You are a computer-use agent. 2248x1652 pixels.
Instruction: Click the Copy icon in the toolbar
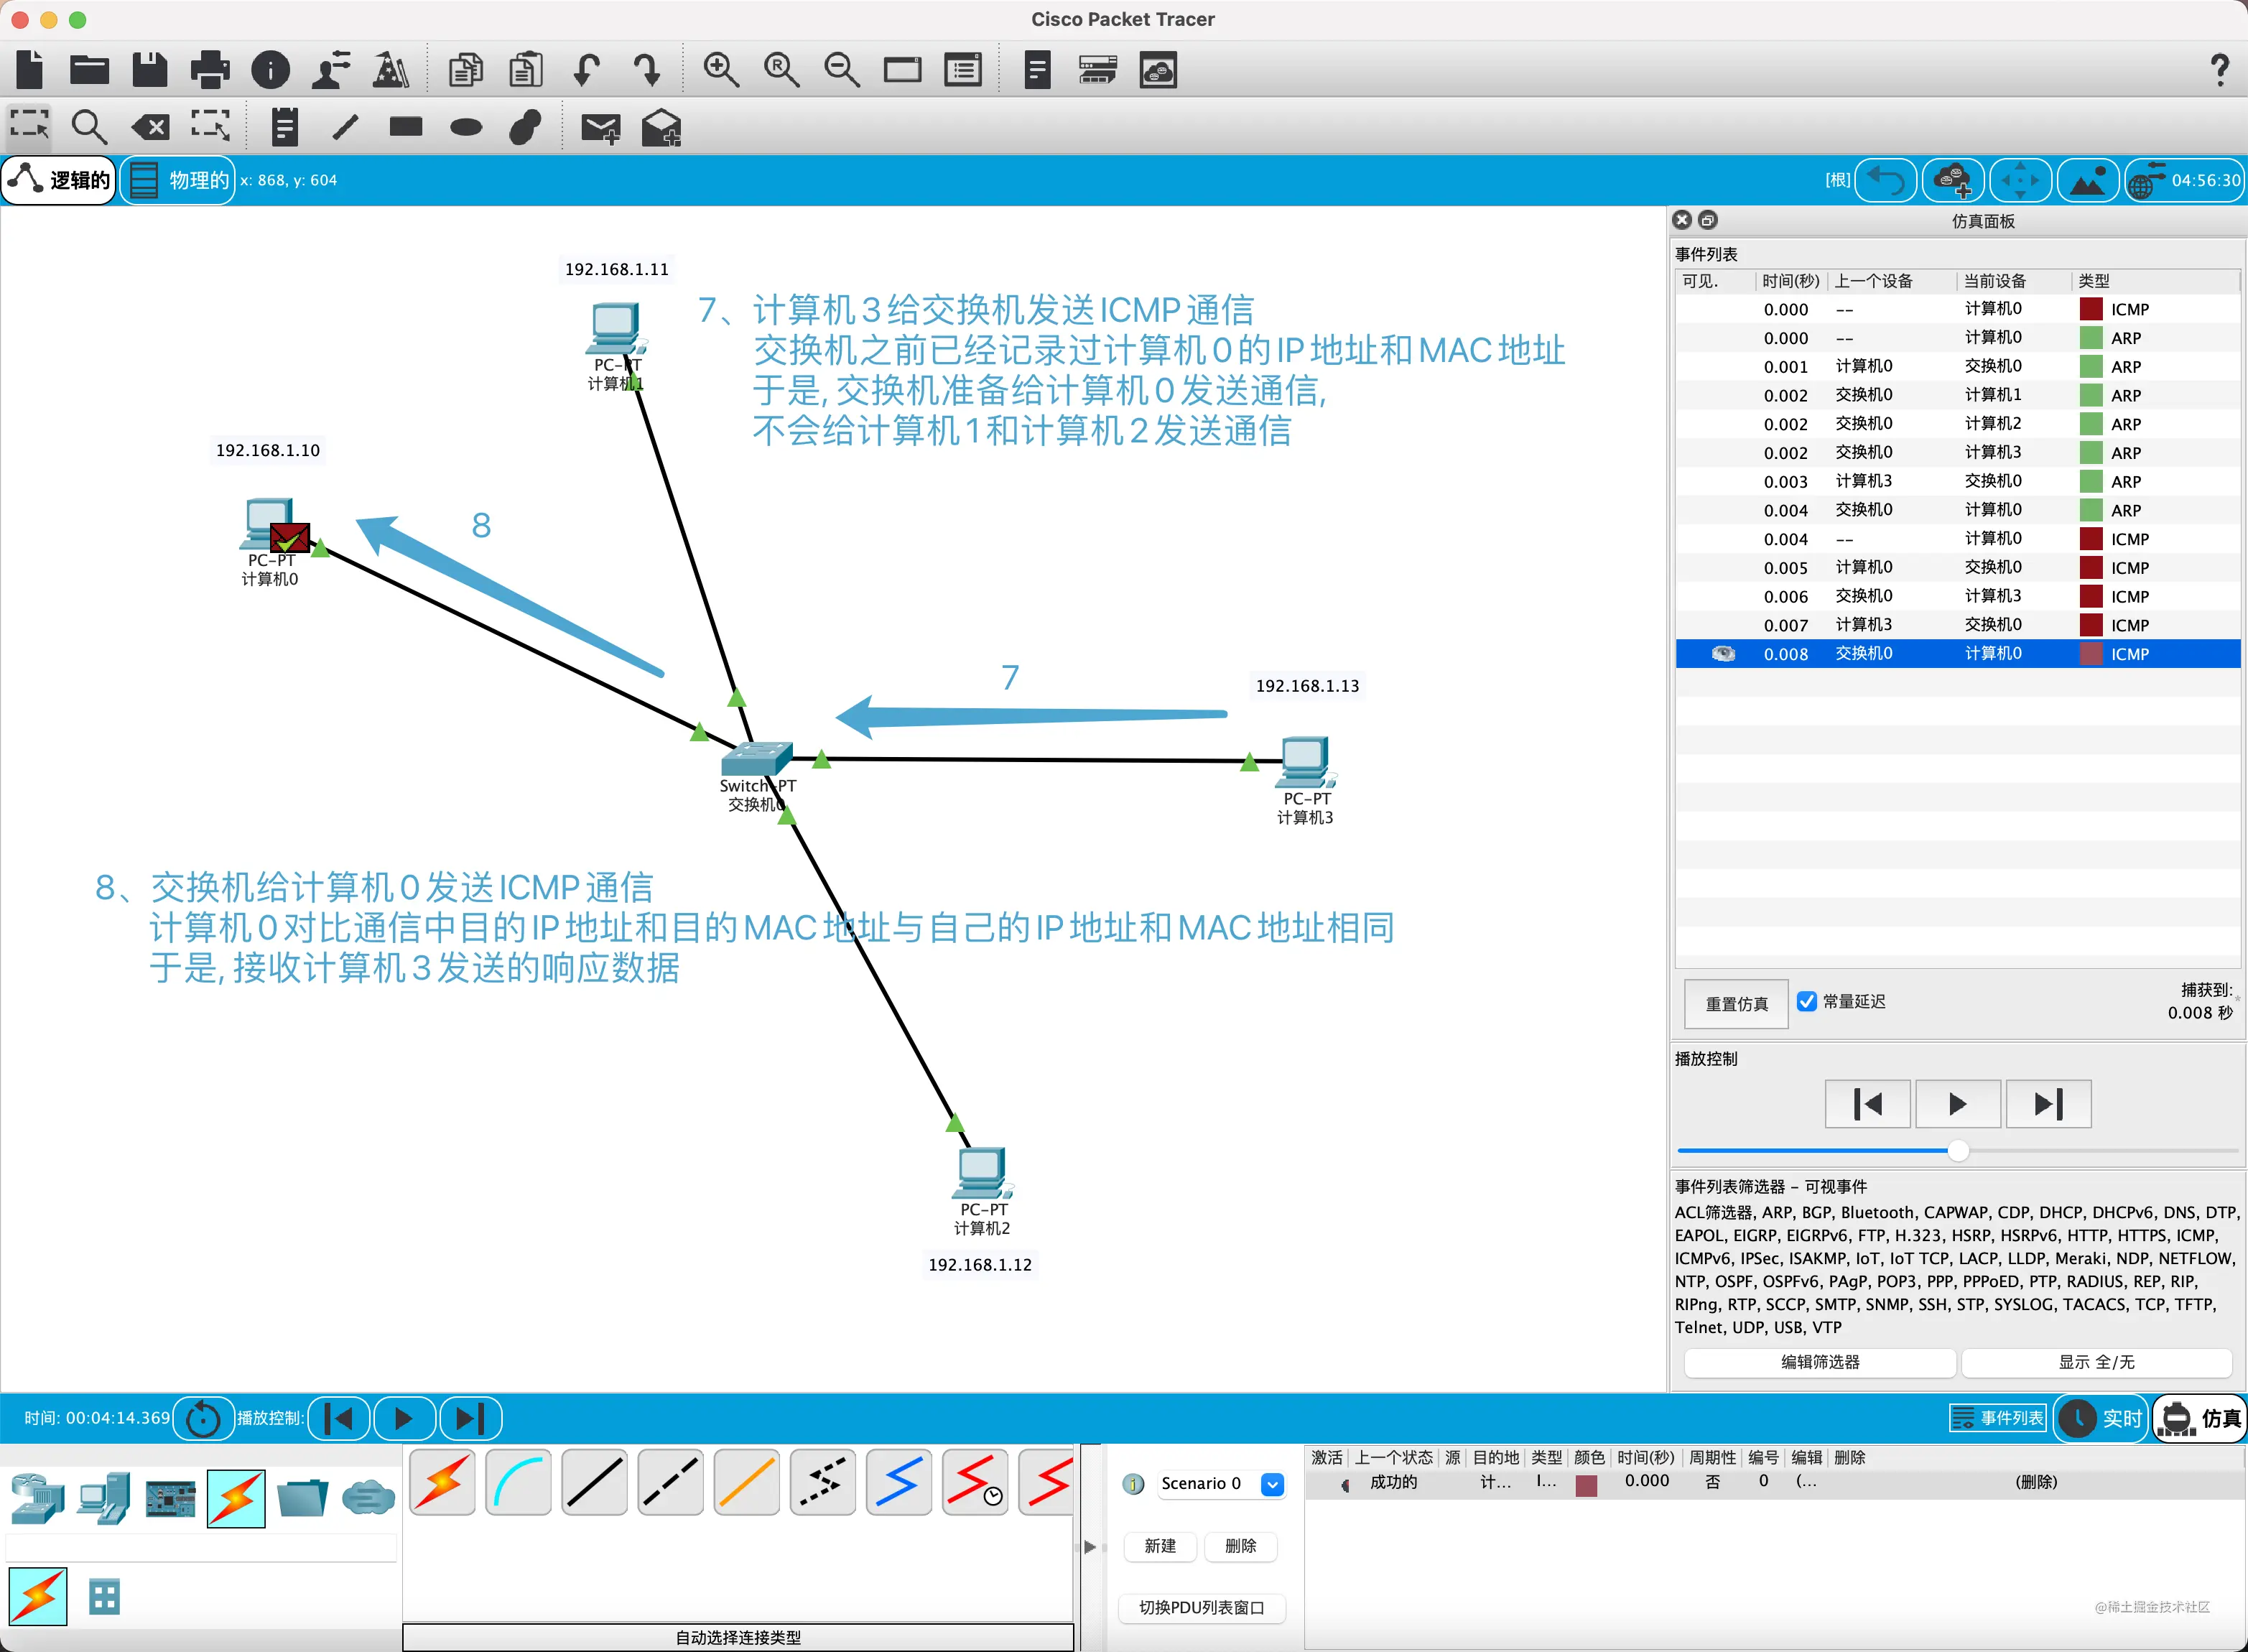tap(465, 69)
